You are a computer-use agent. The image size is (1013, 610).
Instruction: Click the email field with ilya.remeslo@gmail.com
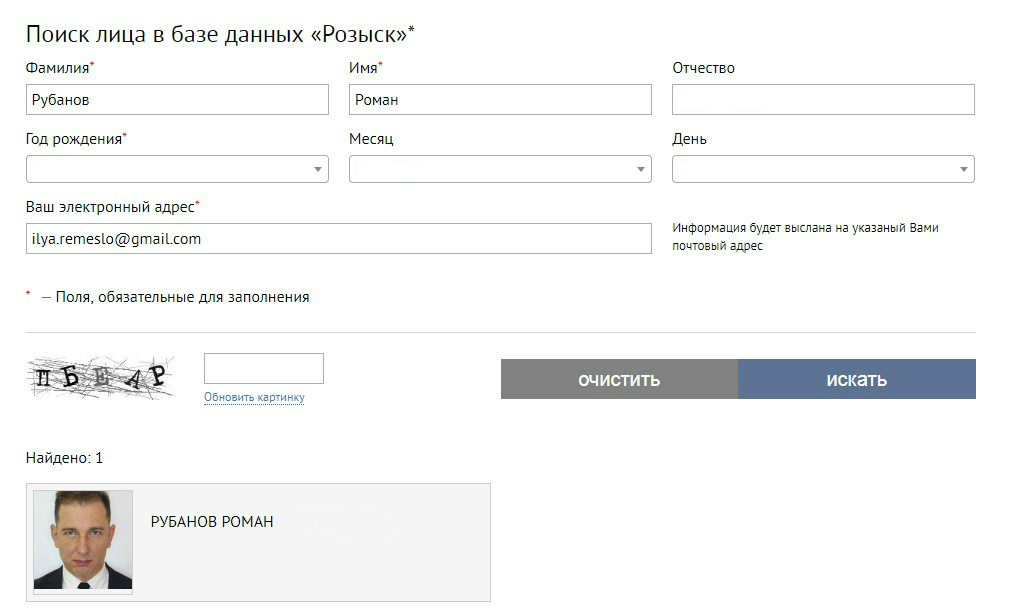tap(339, 239)
